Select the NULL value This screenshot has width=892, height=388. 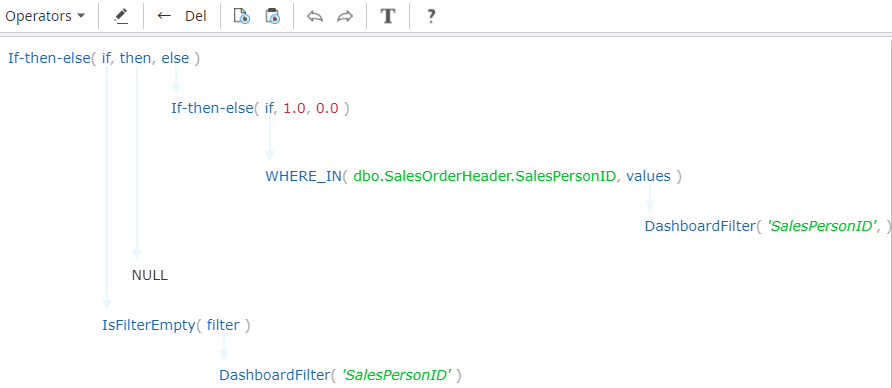(150, 275)
